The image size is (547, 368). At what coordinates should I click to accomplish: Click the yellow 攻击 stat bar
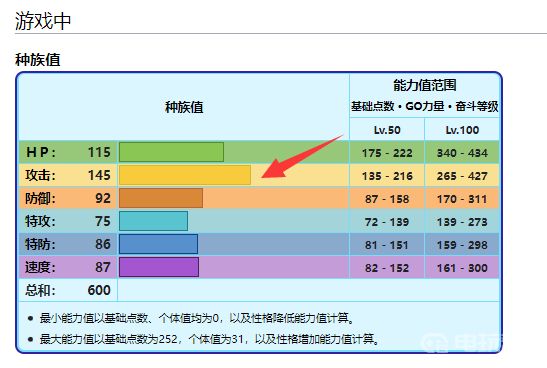[185, 175]
